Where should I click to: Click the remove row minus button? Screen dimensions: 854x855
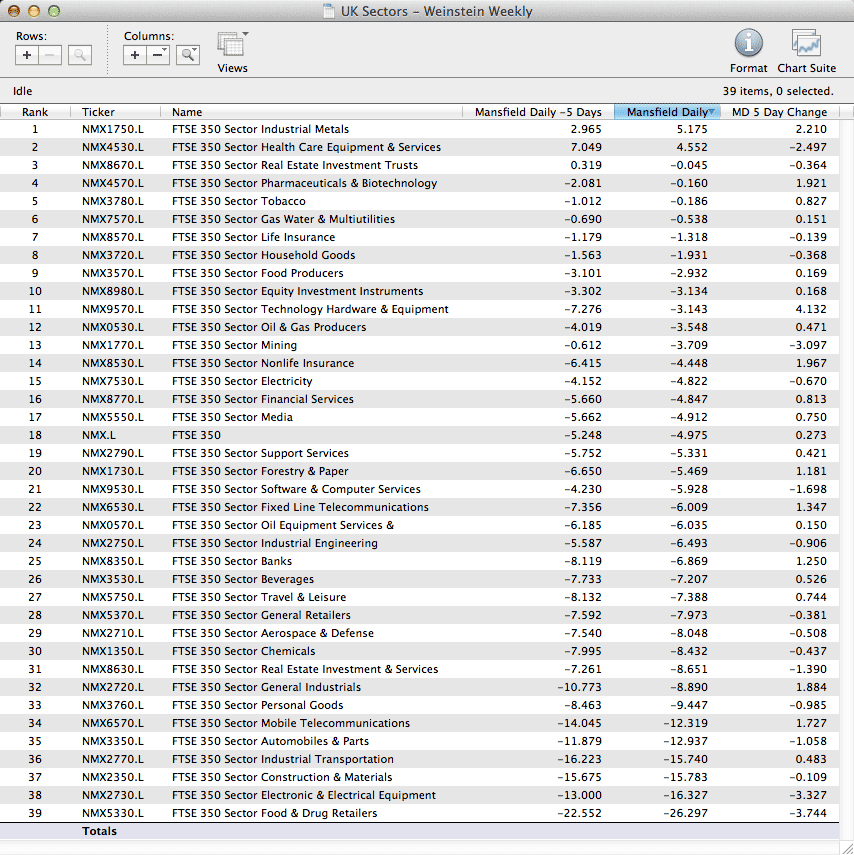click(x=50, y=56)
